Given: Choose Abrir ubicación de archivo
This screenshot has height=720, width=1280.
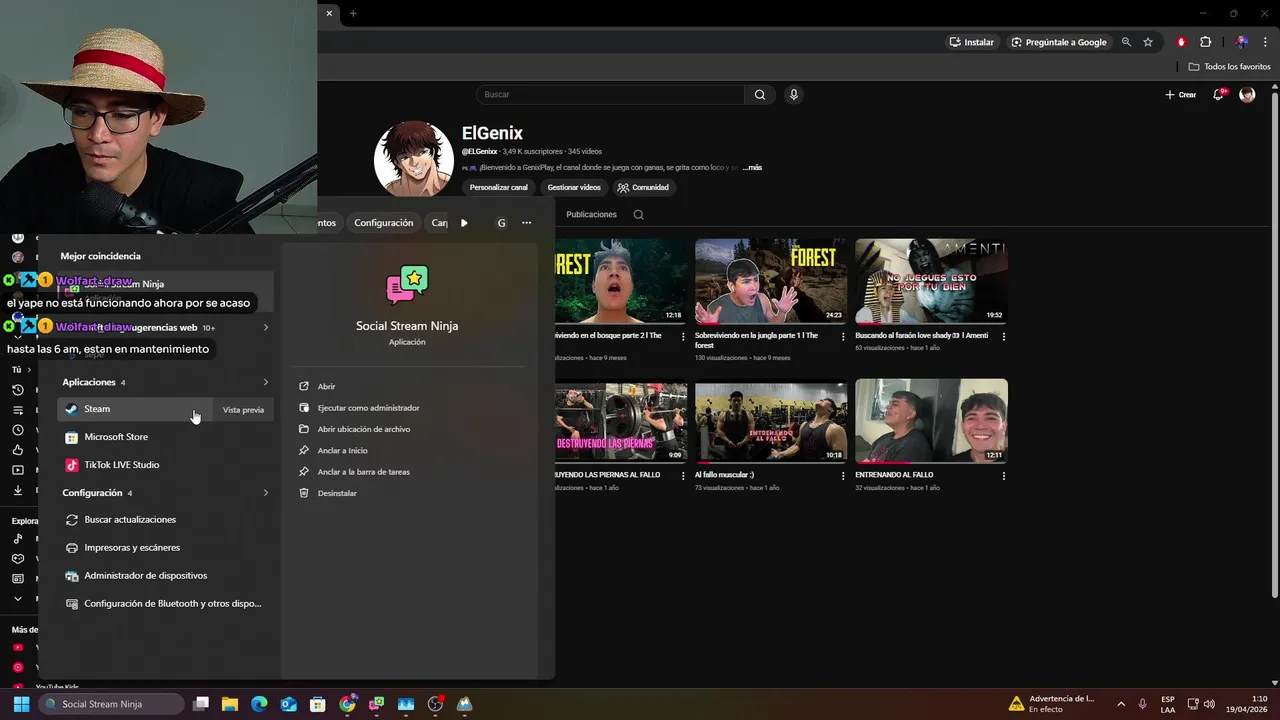Looking at the screenshot, I should 363,429.
